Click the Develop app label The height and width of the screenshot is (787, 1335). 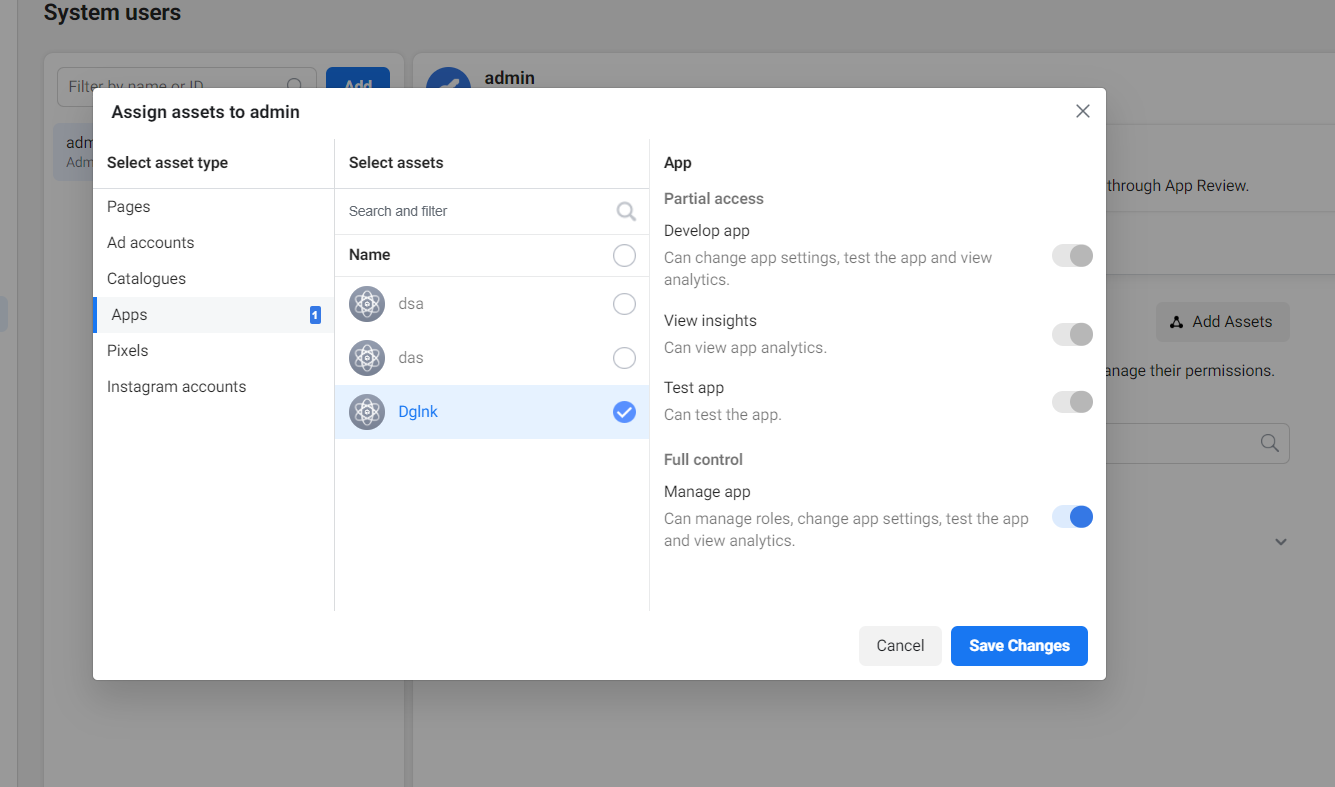coord(707,231)
